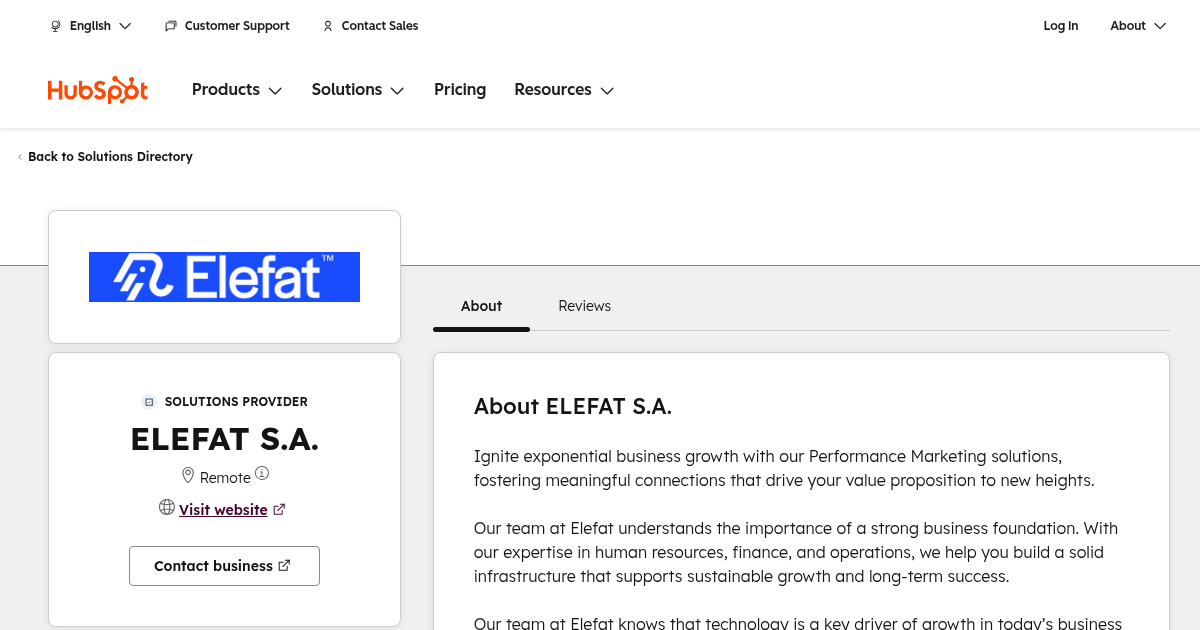Go back to Solutions Directory
Screen dimensions: 1200x630
[110, 157]
